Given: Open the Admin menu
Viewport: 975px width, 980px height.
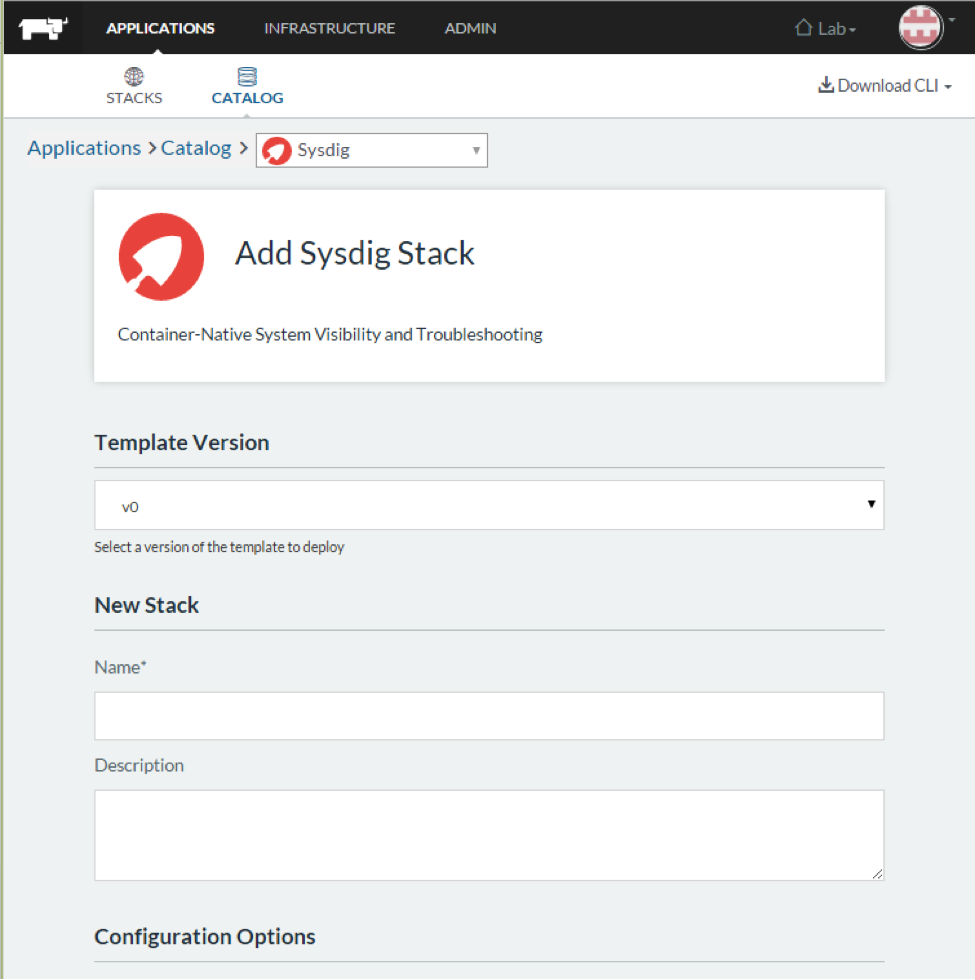Looking at the screenshot, I should pos(470,28).
